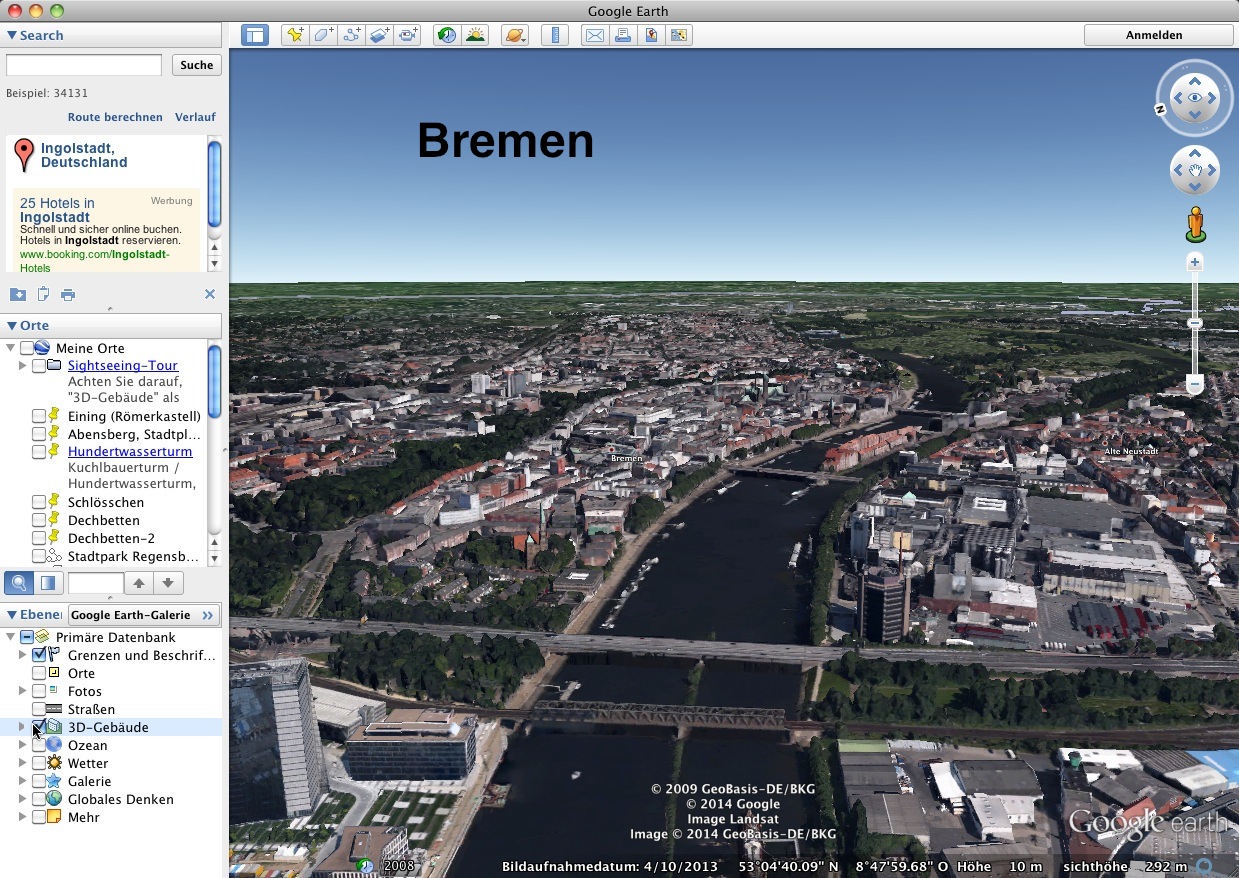
Task: Move selected place up with arrow button
Action: click(x=139, y=583)
